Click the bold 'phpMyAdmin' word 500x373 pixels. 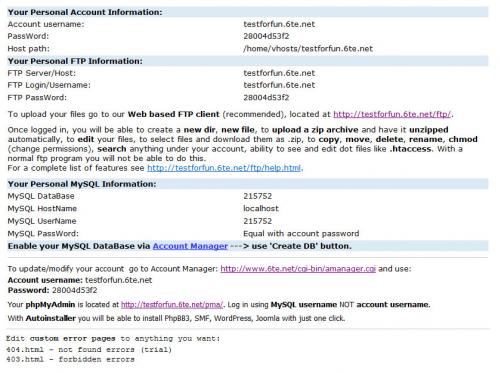point(50,305)
